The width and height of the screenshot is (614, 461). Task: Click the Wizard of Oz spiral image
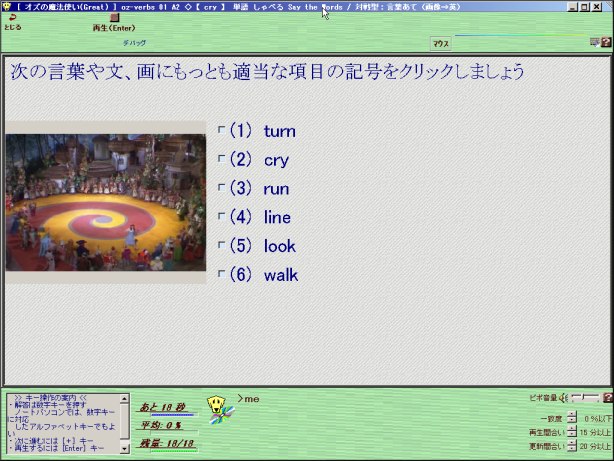[105, 203]
